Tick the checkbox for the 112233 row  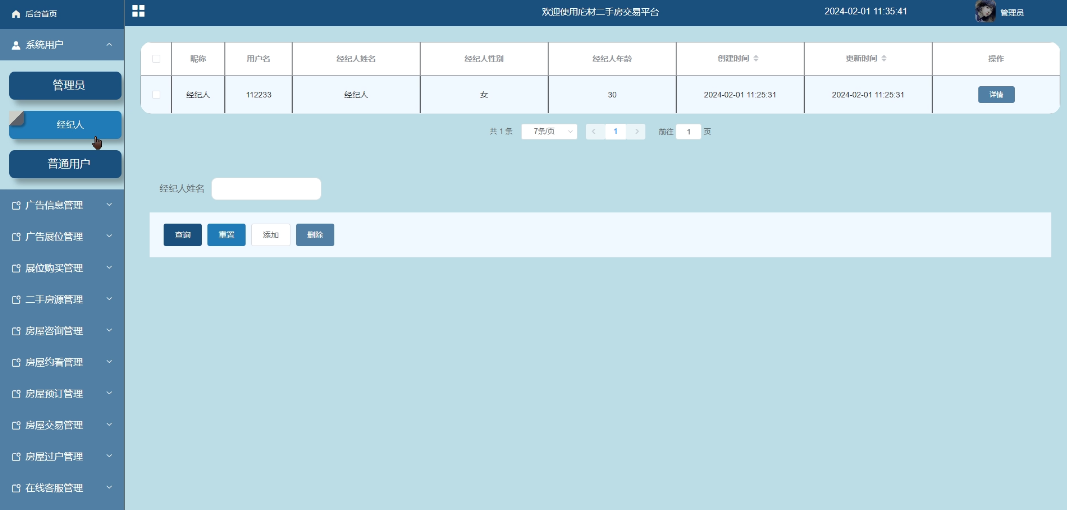point(156,95)
